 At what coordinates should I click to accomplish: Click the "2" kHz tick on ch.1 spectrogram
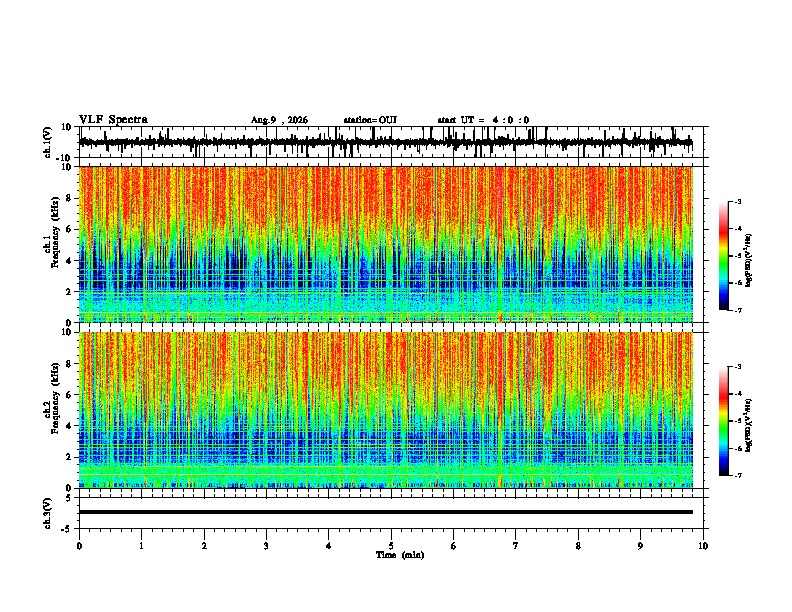click(70, 292)
